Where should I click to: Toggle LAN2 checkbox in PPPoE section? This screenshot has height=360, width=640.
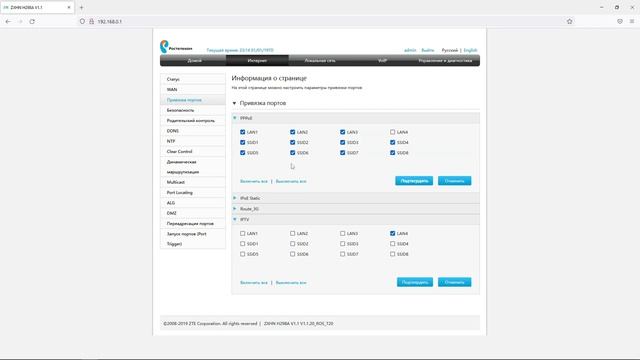tap(292, 132)
